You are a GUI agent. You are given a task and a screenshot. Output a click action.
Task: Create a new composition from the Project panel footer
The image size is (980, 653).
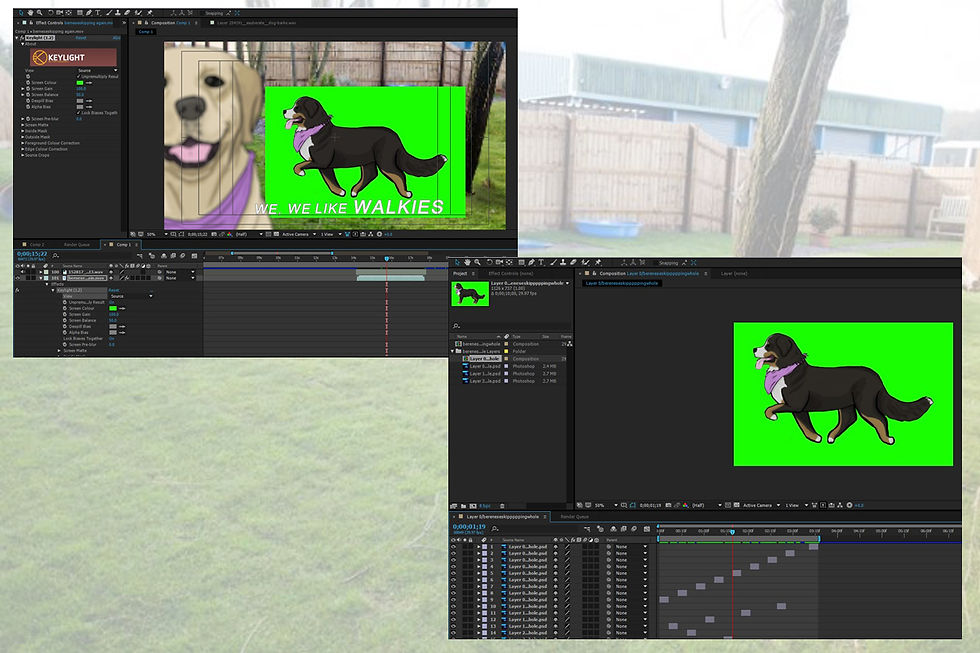point(473,506)
